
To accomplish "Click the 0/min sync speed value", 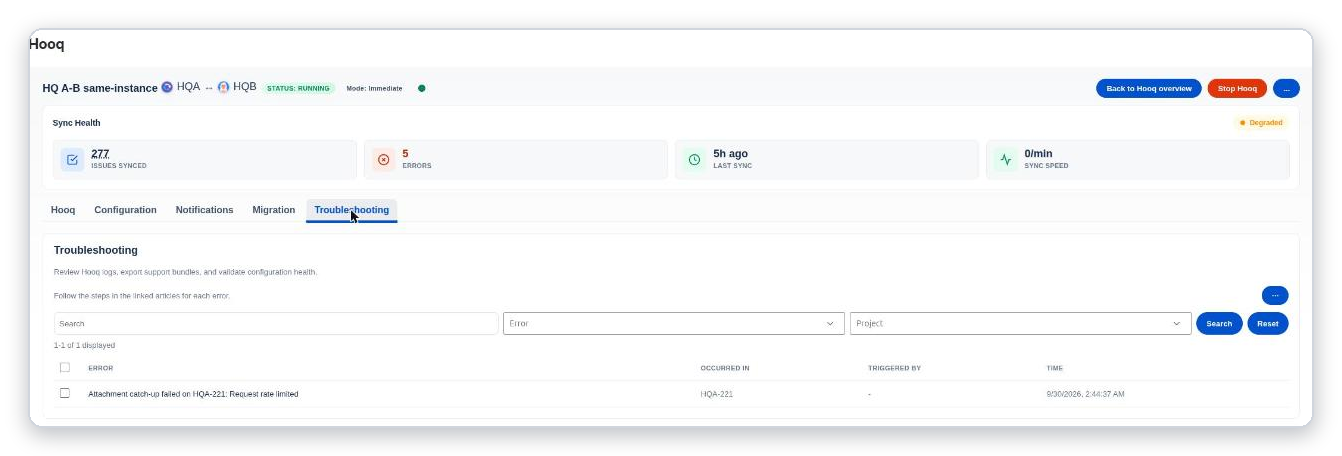I will point(1038,153).
